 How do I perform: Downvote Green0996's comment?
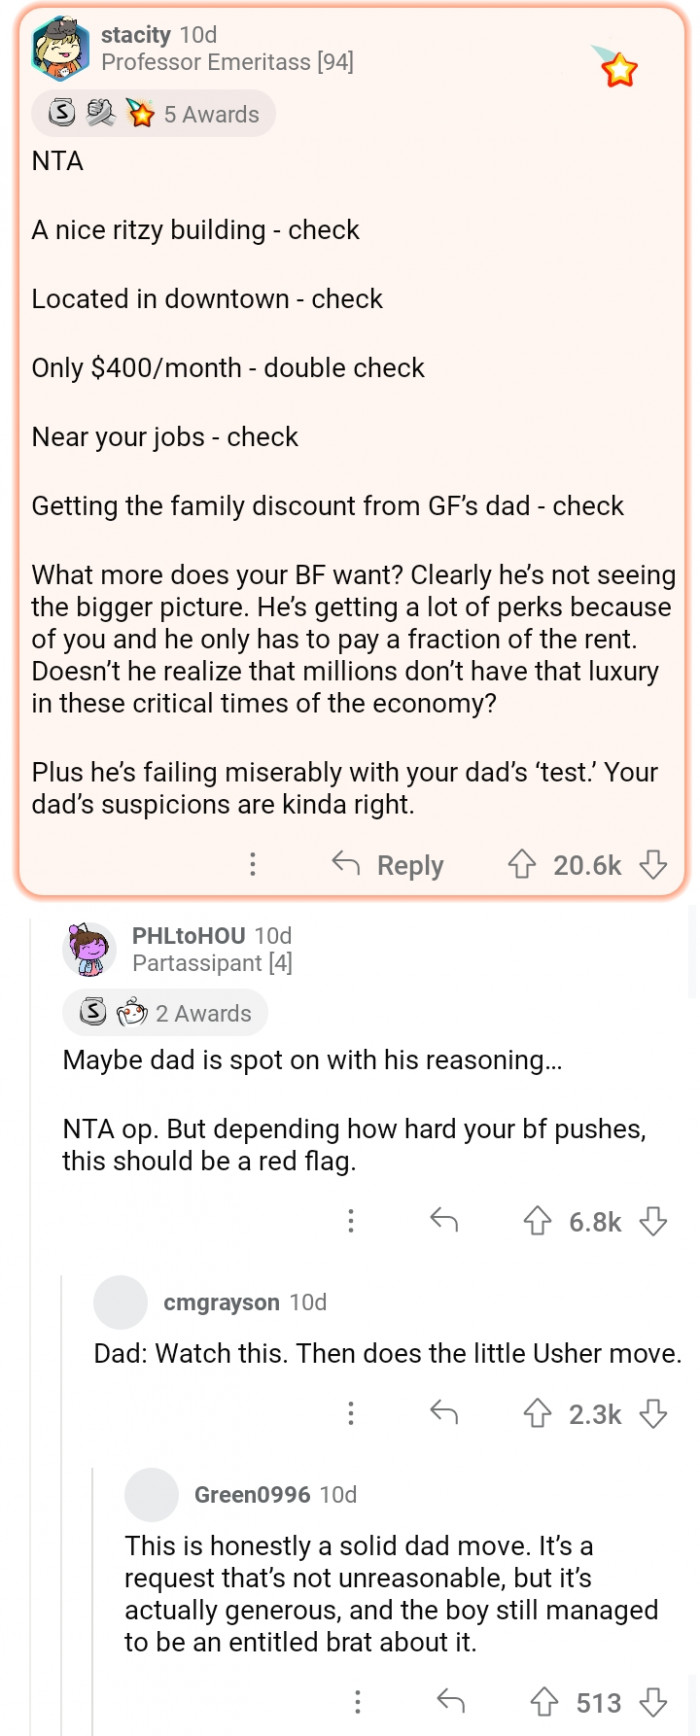click(653, 1702)
